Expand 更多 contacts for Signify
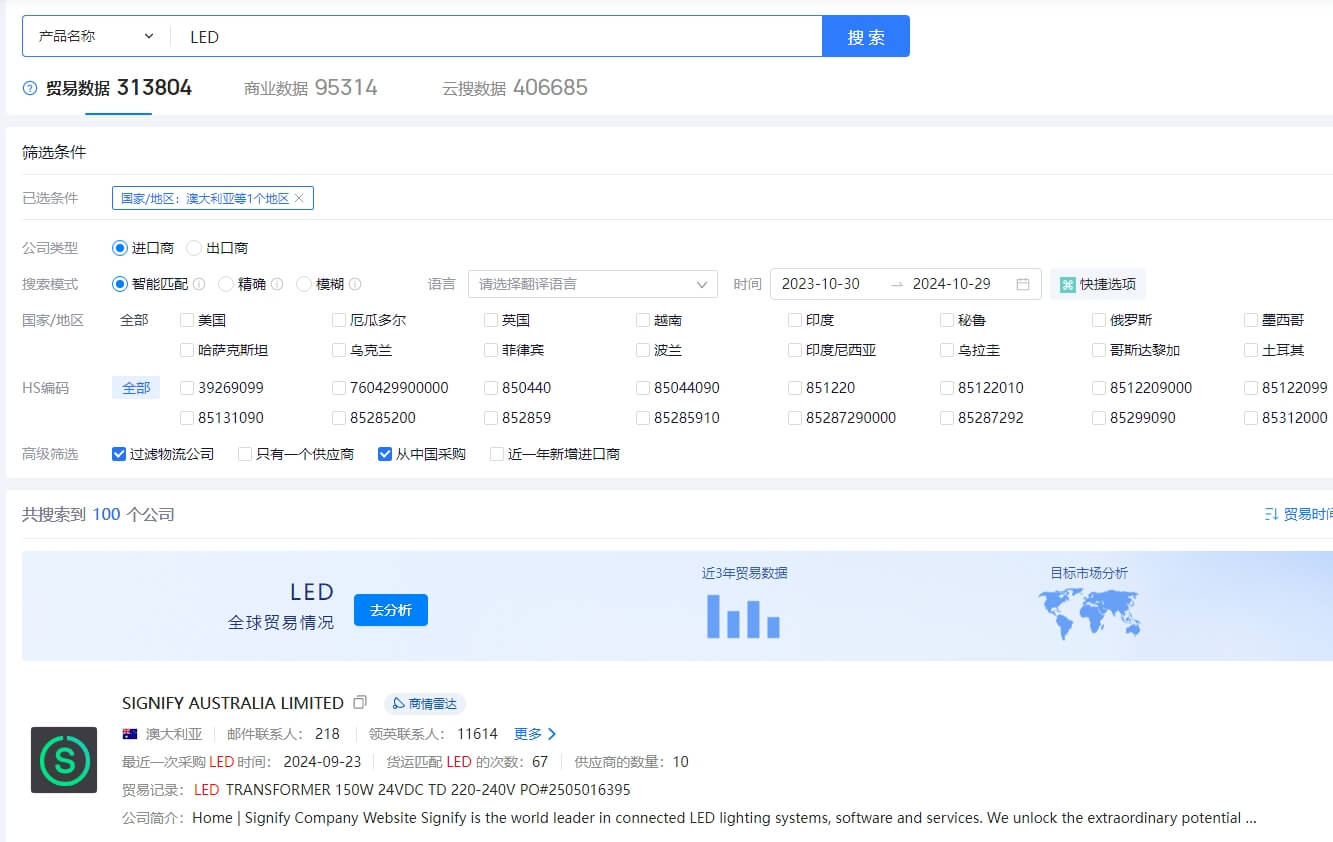Viewport: 1333px width, 842px height. pos(535,734)
